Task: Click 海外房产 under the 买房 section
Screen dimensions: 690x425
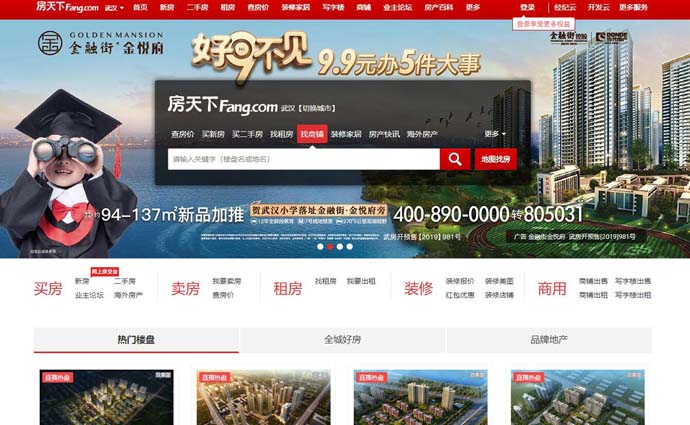Action: [x=128, y=295]
